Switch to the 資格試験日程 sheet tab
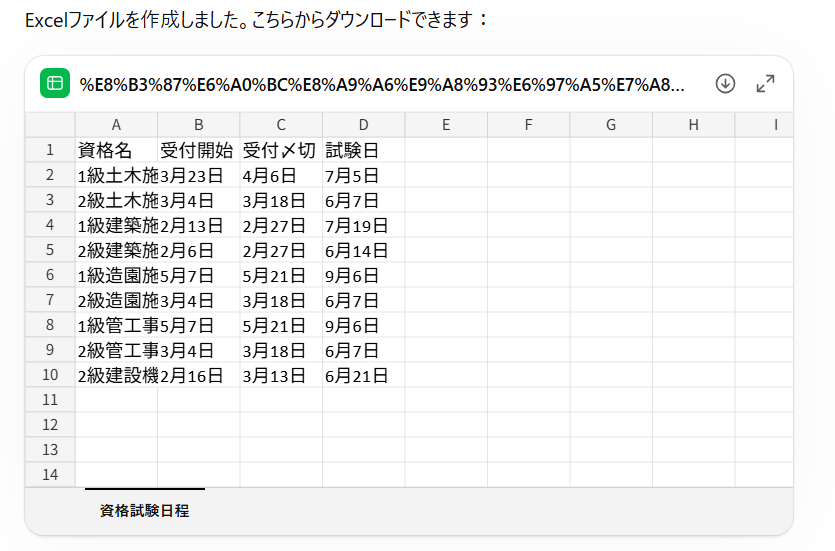The height and width of the screenshot is (551, 835). coord(145,510)
